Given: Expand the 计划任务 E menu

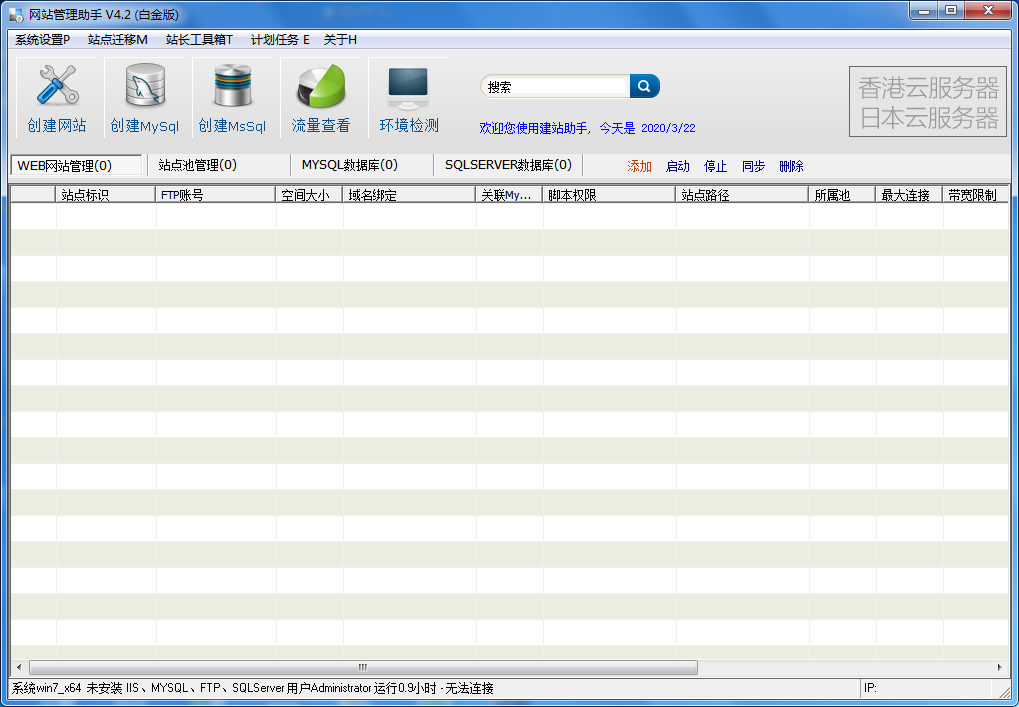Looking at the screenshot, I should 280,40.
